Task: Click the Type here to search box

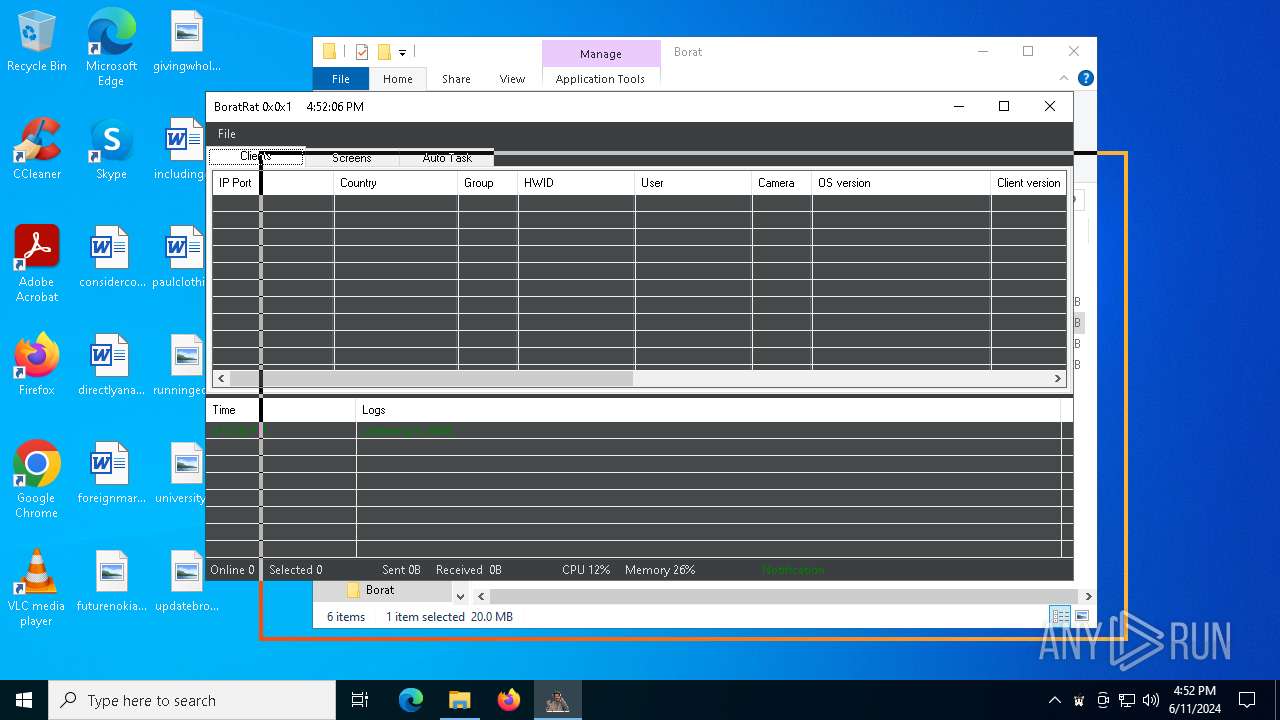Action: [x=192, y=700]
